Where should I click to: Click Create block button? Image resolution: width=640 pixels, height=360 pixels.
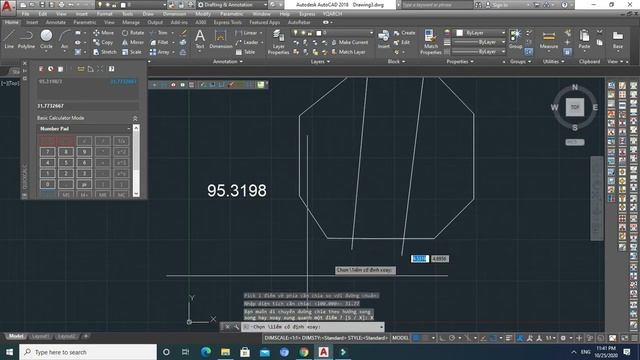pos(404,33)
